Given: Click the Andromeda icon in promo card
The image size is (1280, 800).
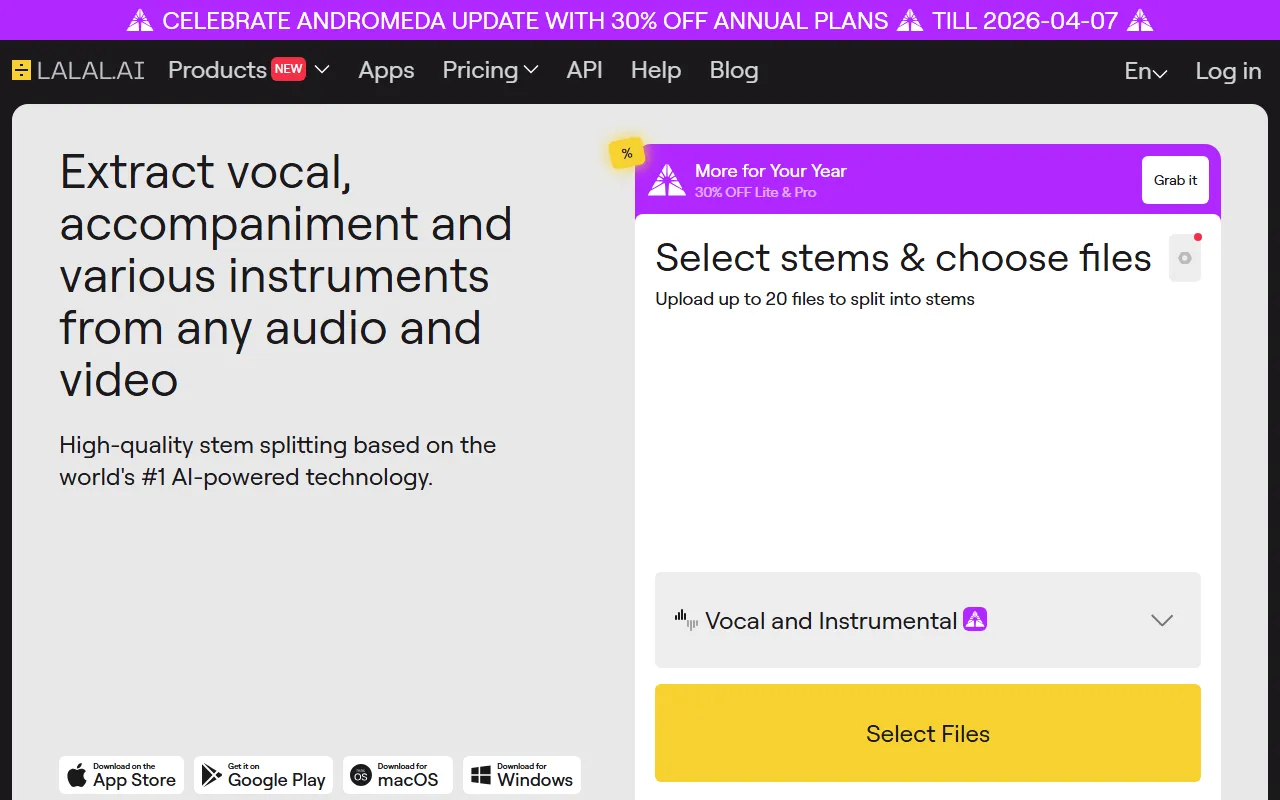Looking at the screenshot, I should tap(667, 180).
